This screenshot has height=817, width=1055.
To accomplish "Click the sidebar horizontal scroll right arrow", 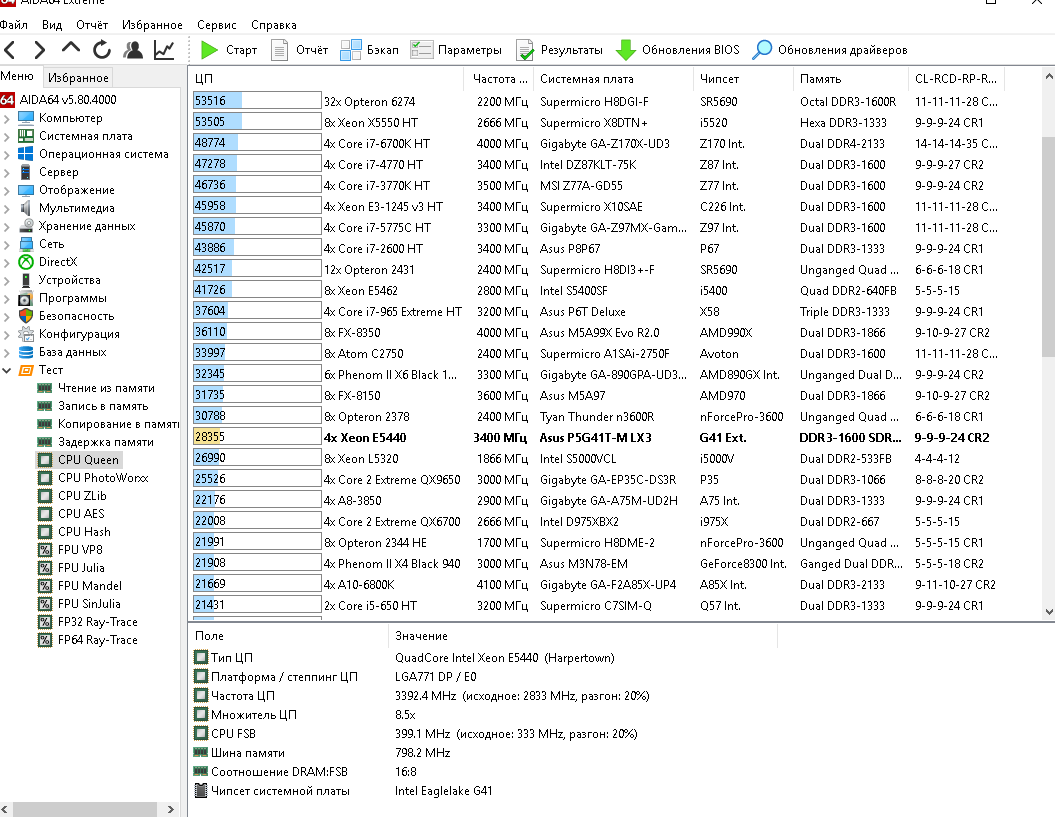I will pos(170,809).
